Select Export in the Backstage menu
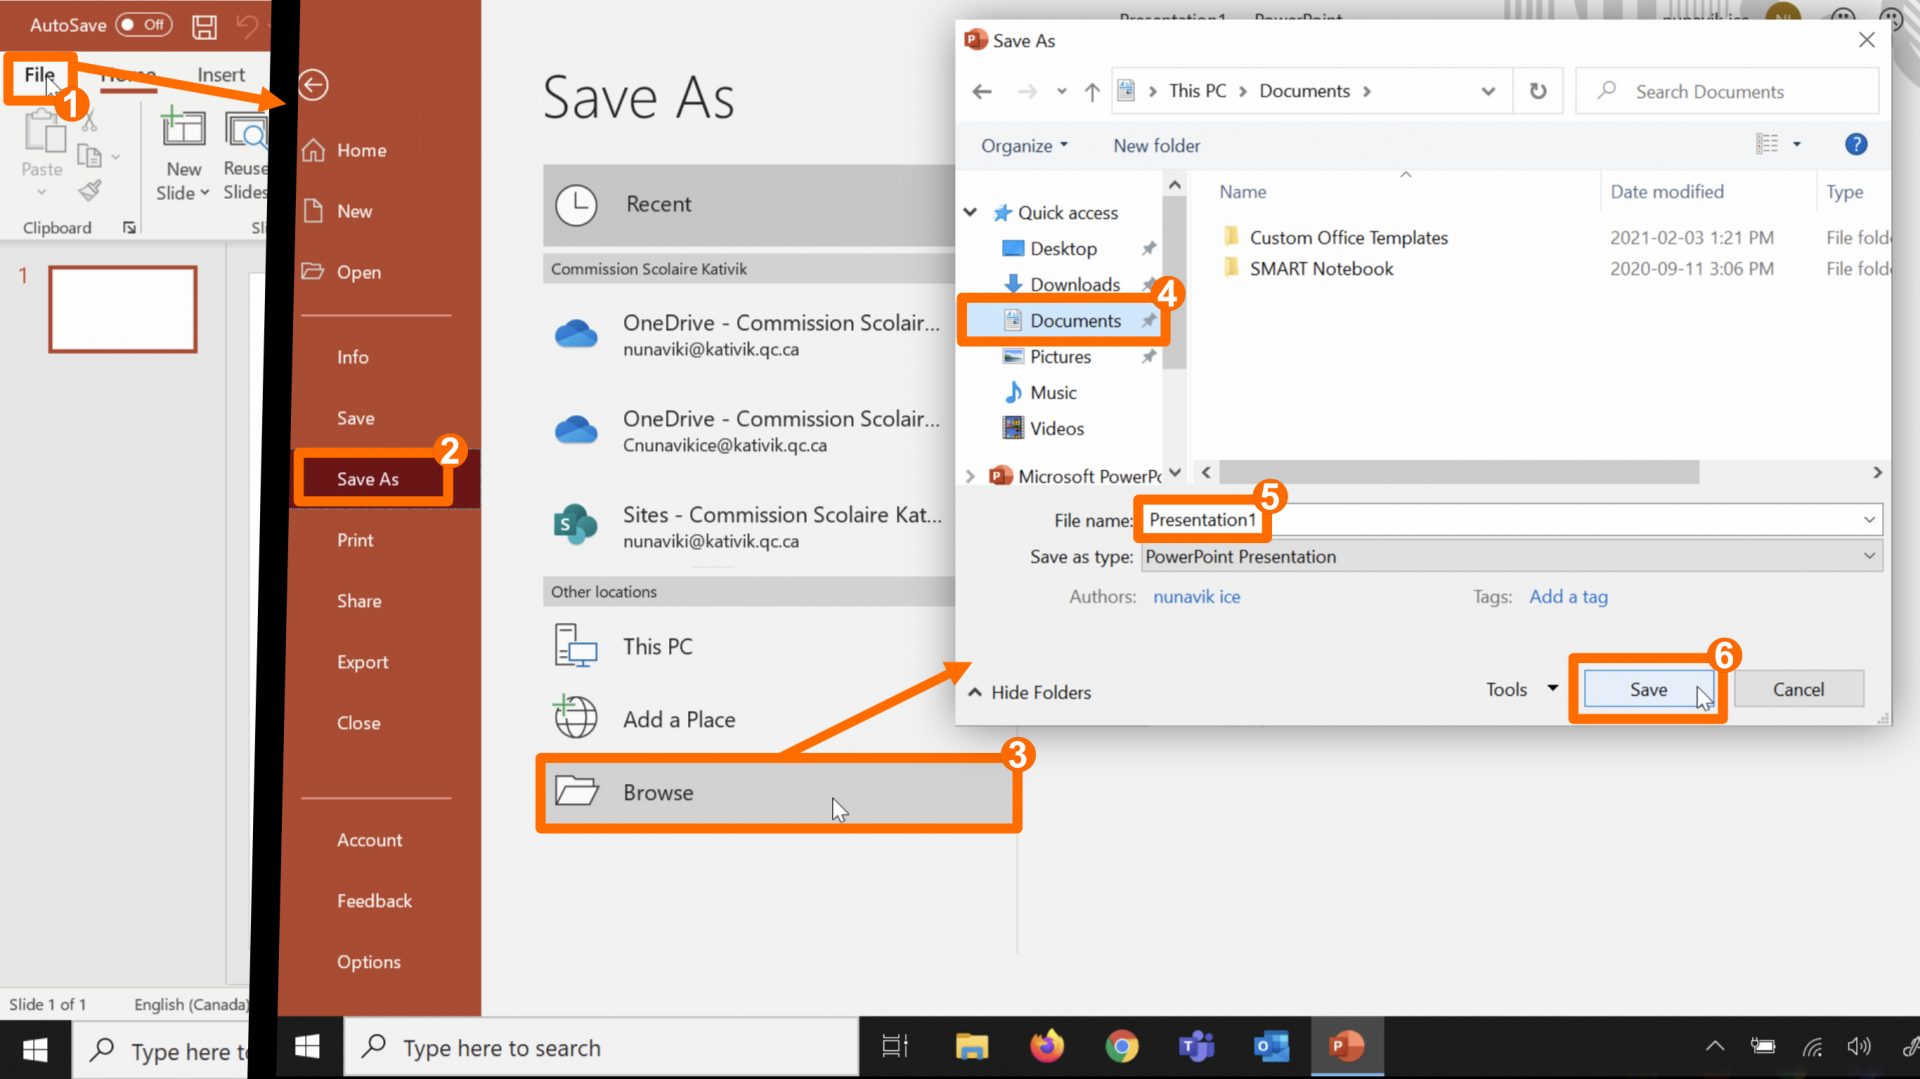This screenshot has width=1920, height=1079. click(x=362, y=662)
